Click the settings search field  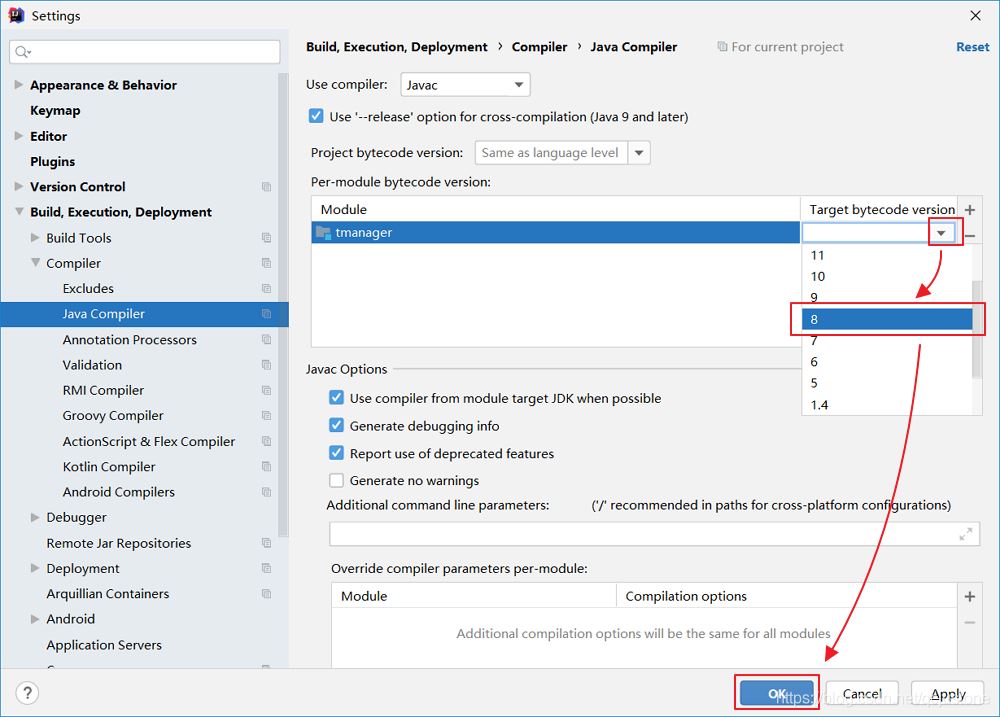pos(145,51)
